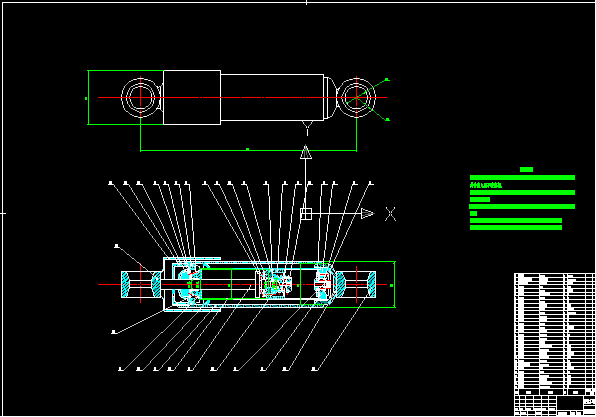The width and height of the screenshot is (596, 417).
Task: Select the left mounting eye in top view
Action: click(140, 97)
